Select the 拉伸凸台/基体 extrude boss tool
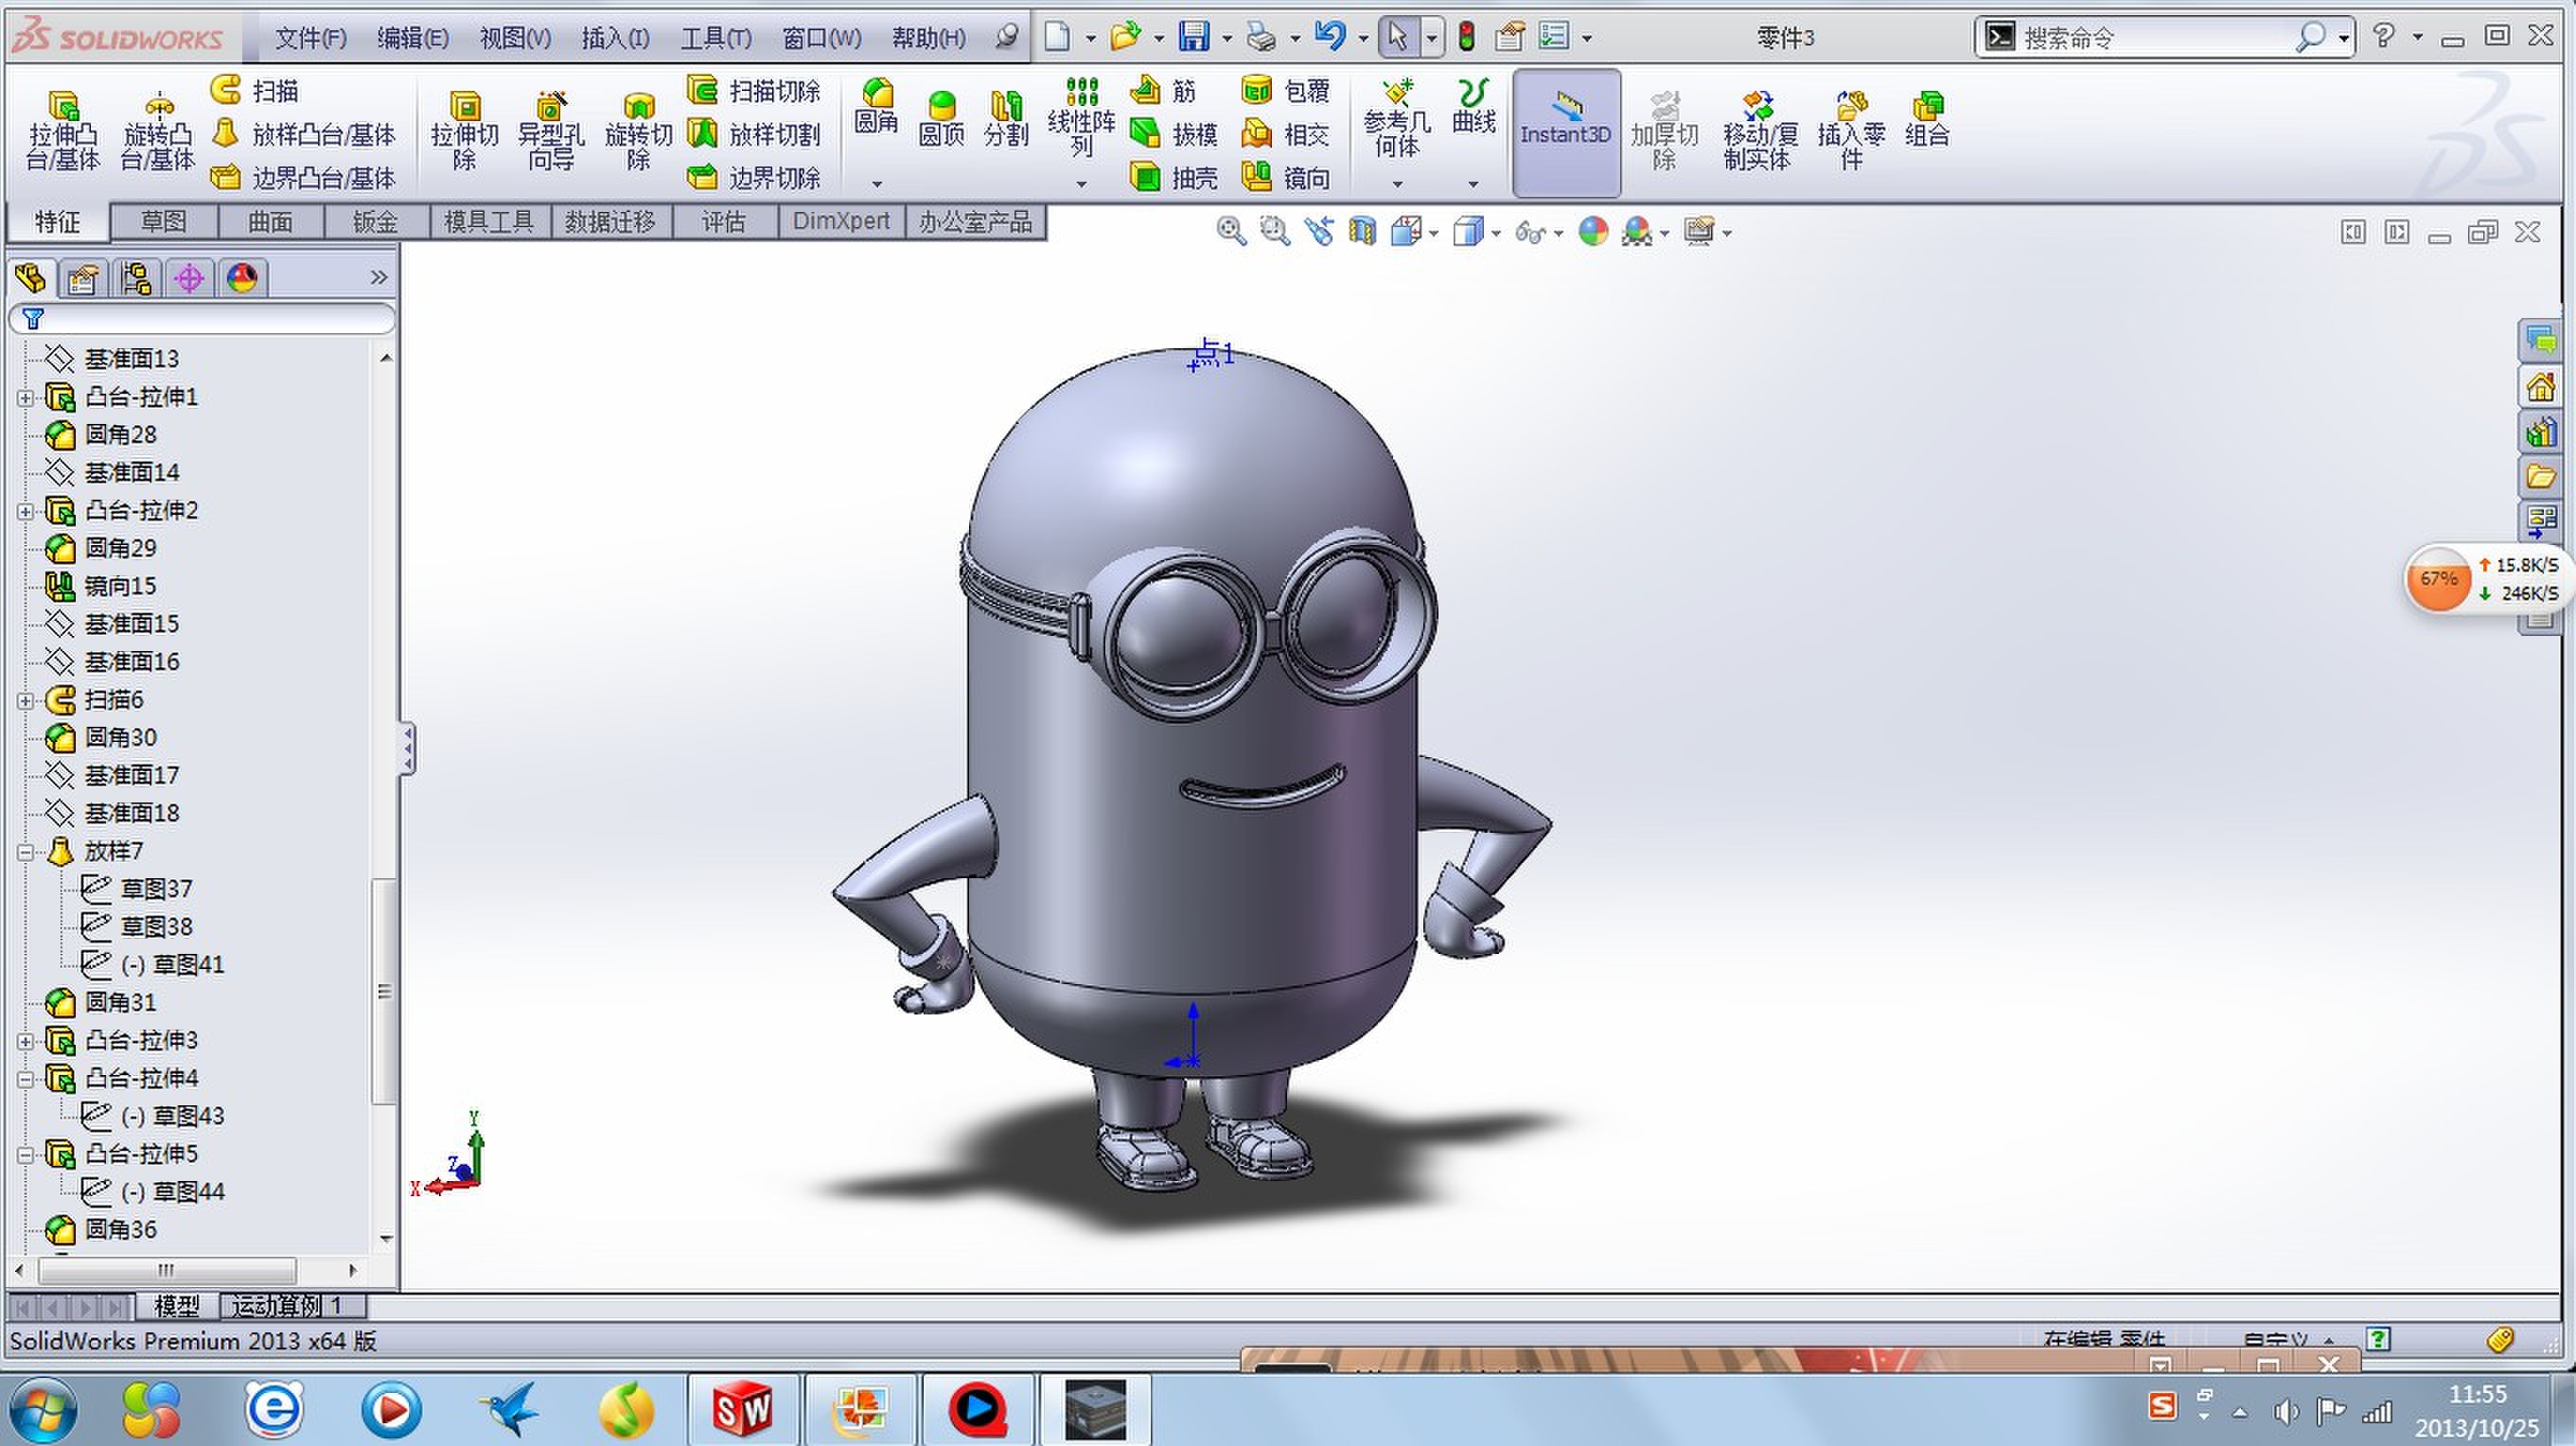Viewport: 2576px width, 1446px height. click(63, 130)
